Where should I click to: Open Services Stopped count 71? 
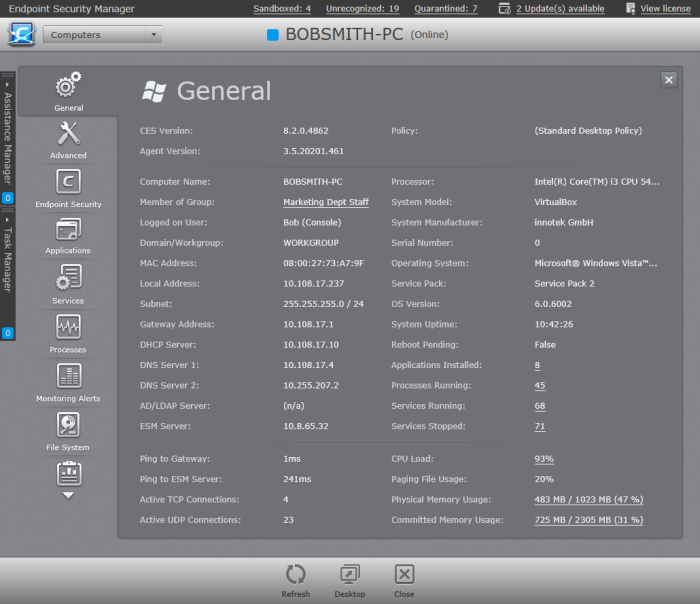[540, 426]
